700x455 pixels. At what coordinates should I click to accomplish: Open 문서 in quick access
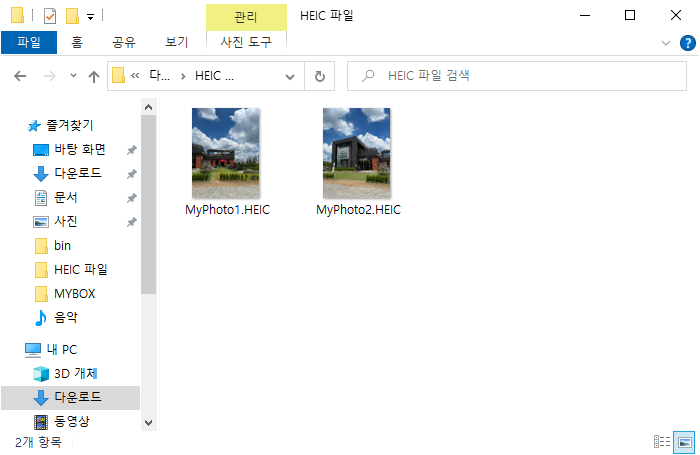(x=66, y=197)
